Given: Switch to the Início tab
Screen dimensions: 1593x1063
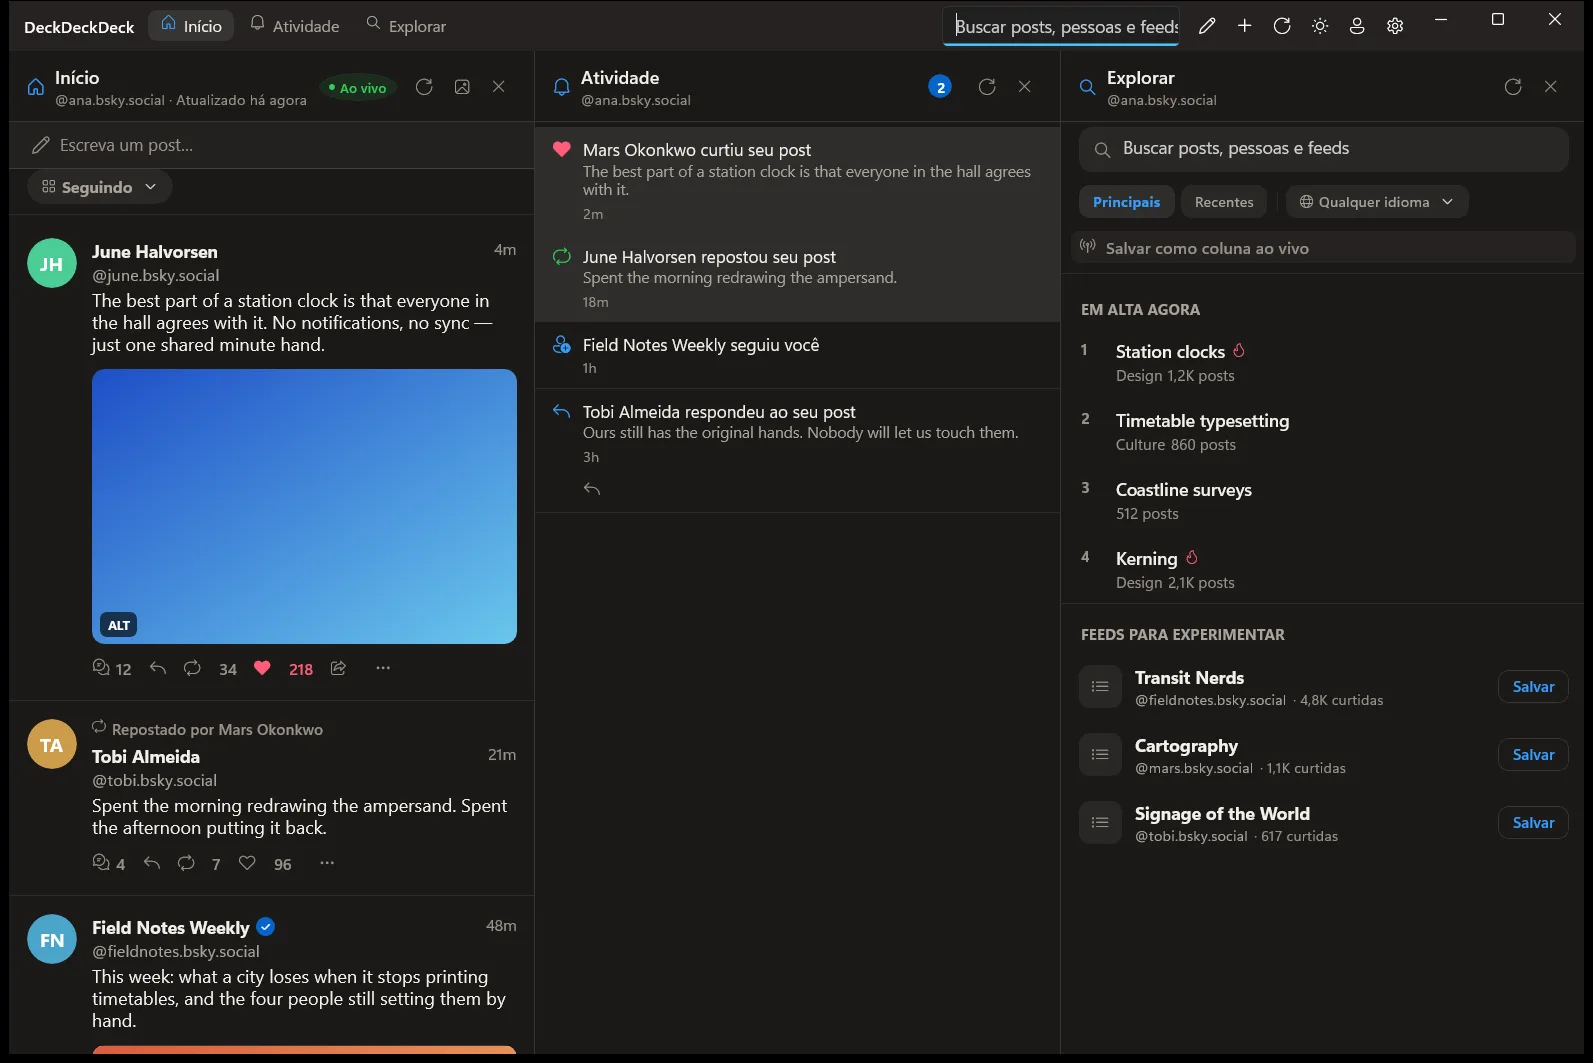Looking at the screenshot, I should [x=191, y=26].
